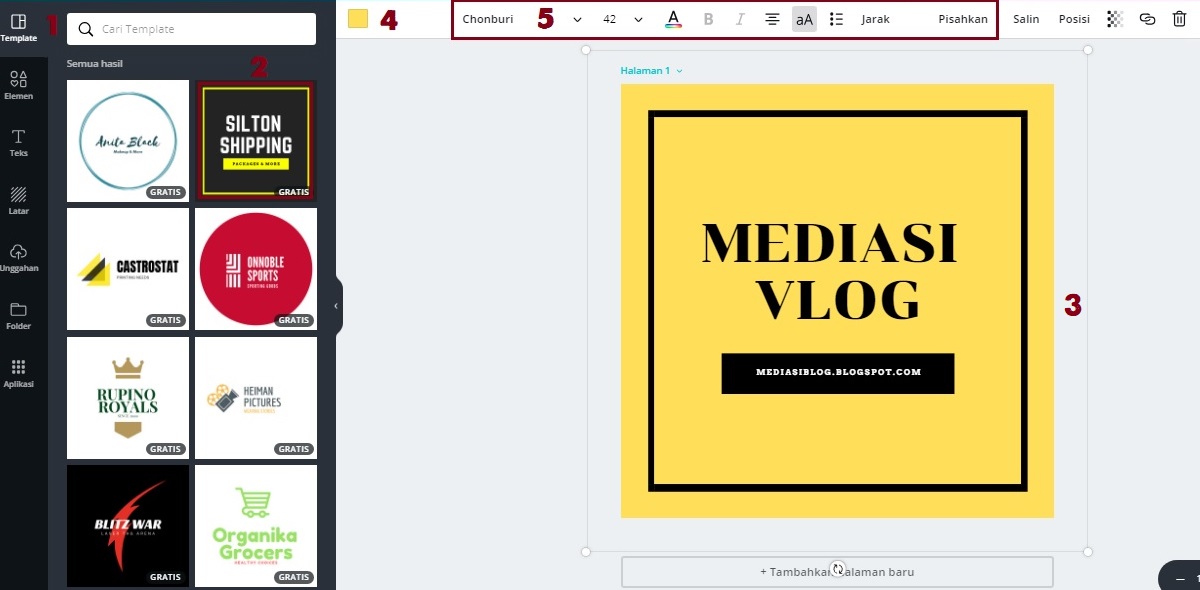Open the Unggahan uploads panel

18,255
